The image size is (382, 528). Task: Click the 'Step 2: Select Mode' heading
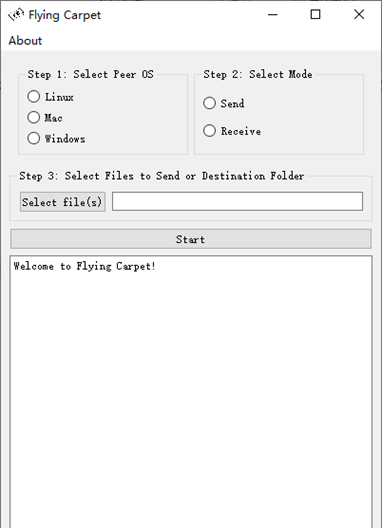[x=258, y=74]
